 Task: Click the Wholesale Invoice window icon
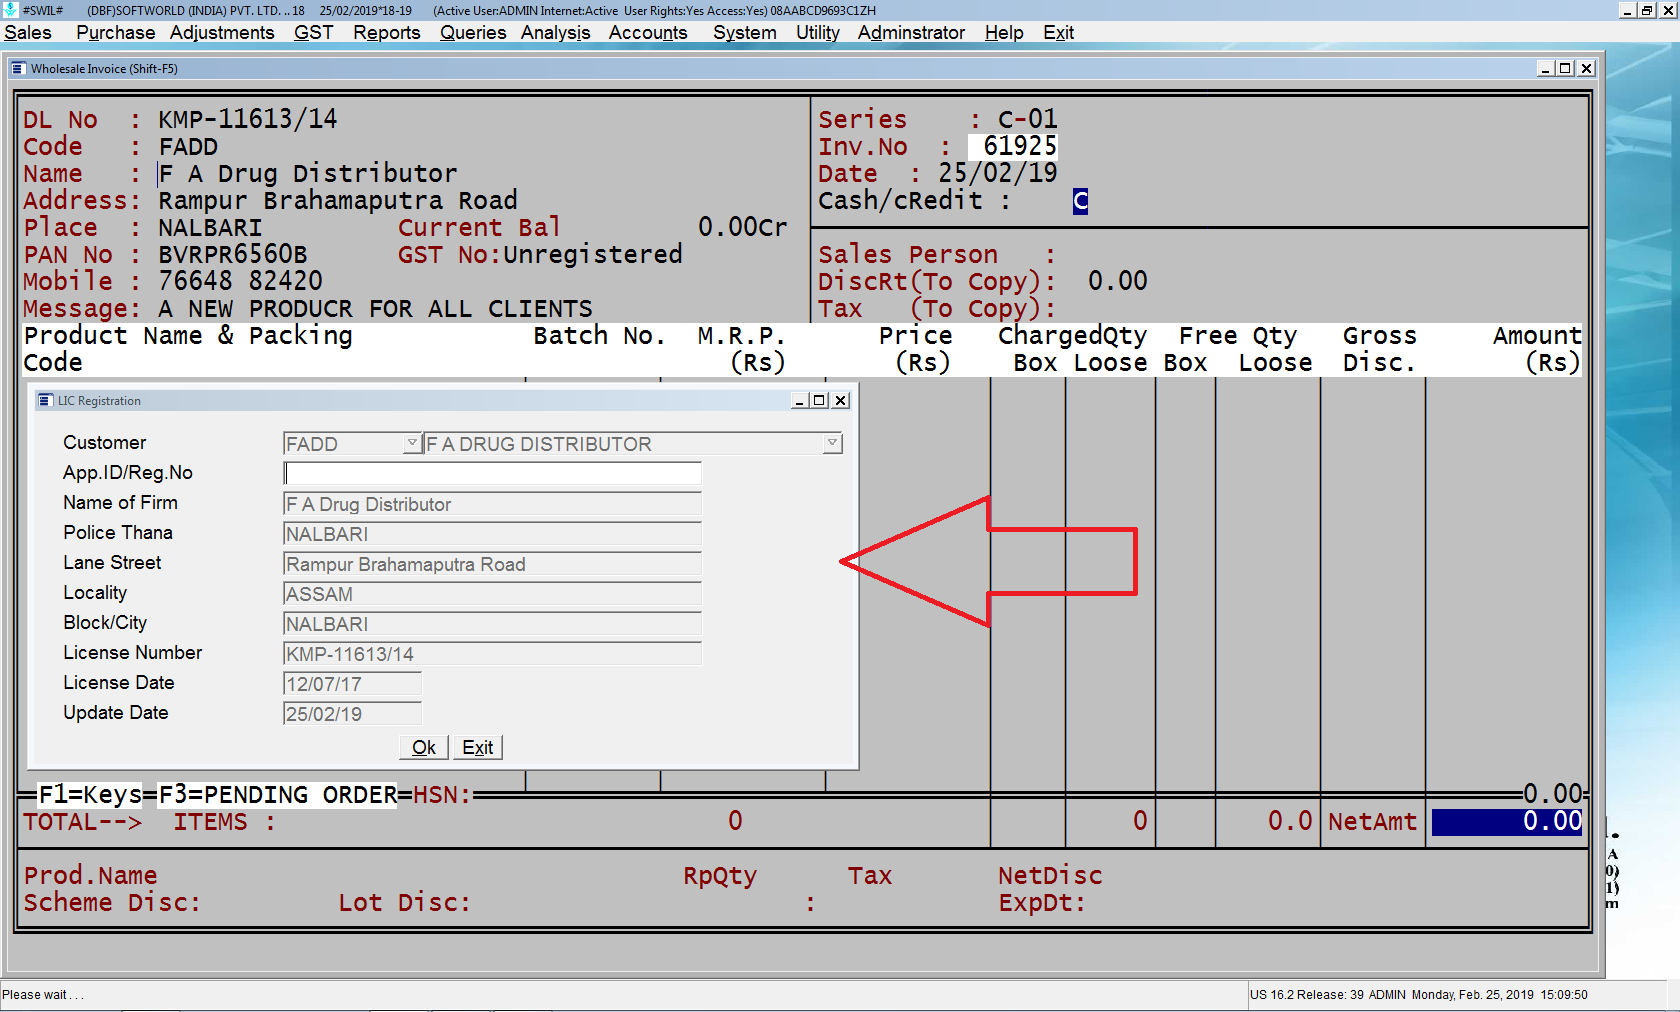click(18, 69)
